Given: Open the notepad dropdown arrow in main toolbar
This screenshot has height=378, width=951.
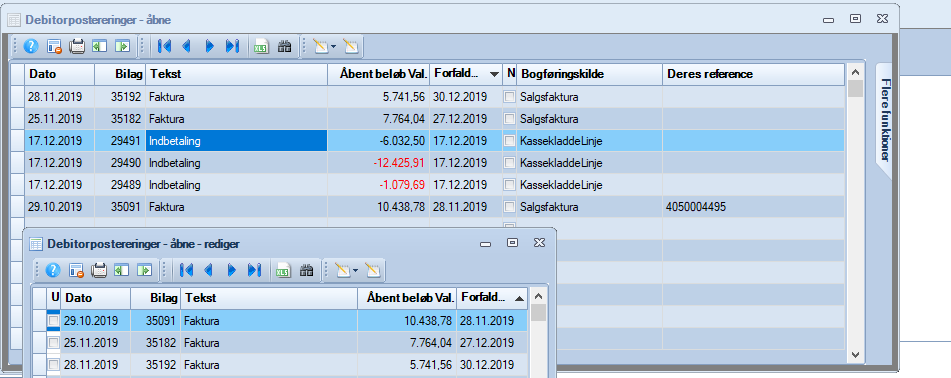Looking at the screenshot, I should pyautogui.click(x=333, y=46).
